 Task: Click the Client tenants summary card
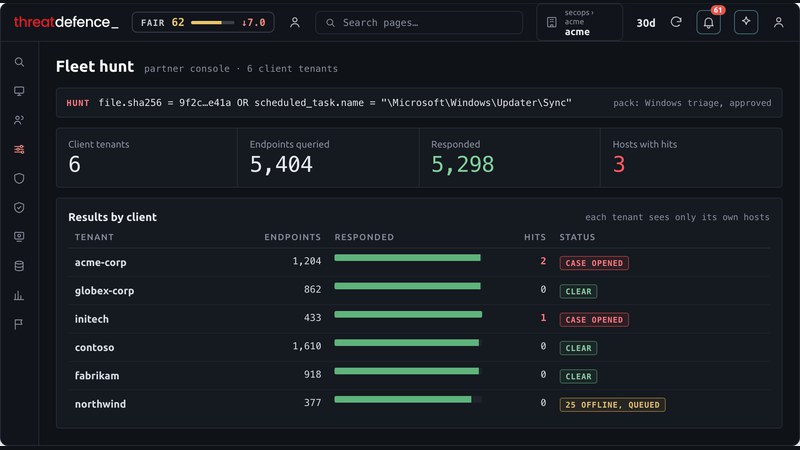[x=146, y=157]
